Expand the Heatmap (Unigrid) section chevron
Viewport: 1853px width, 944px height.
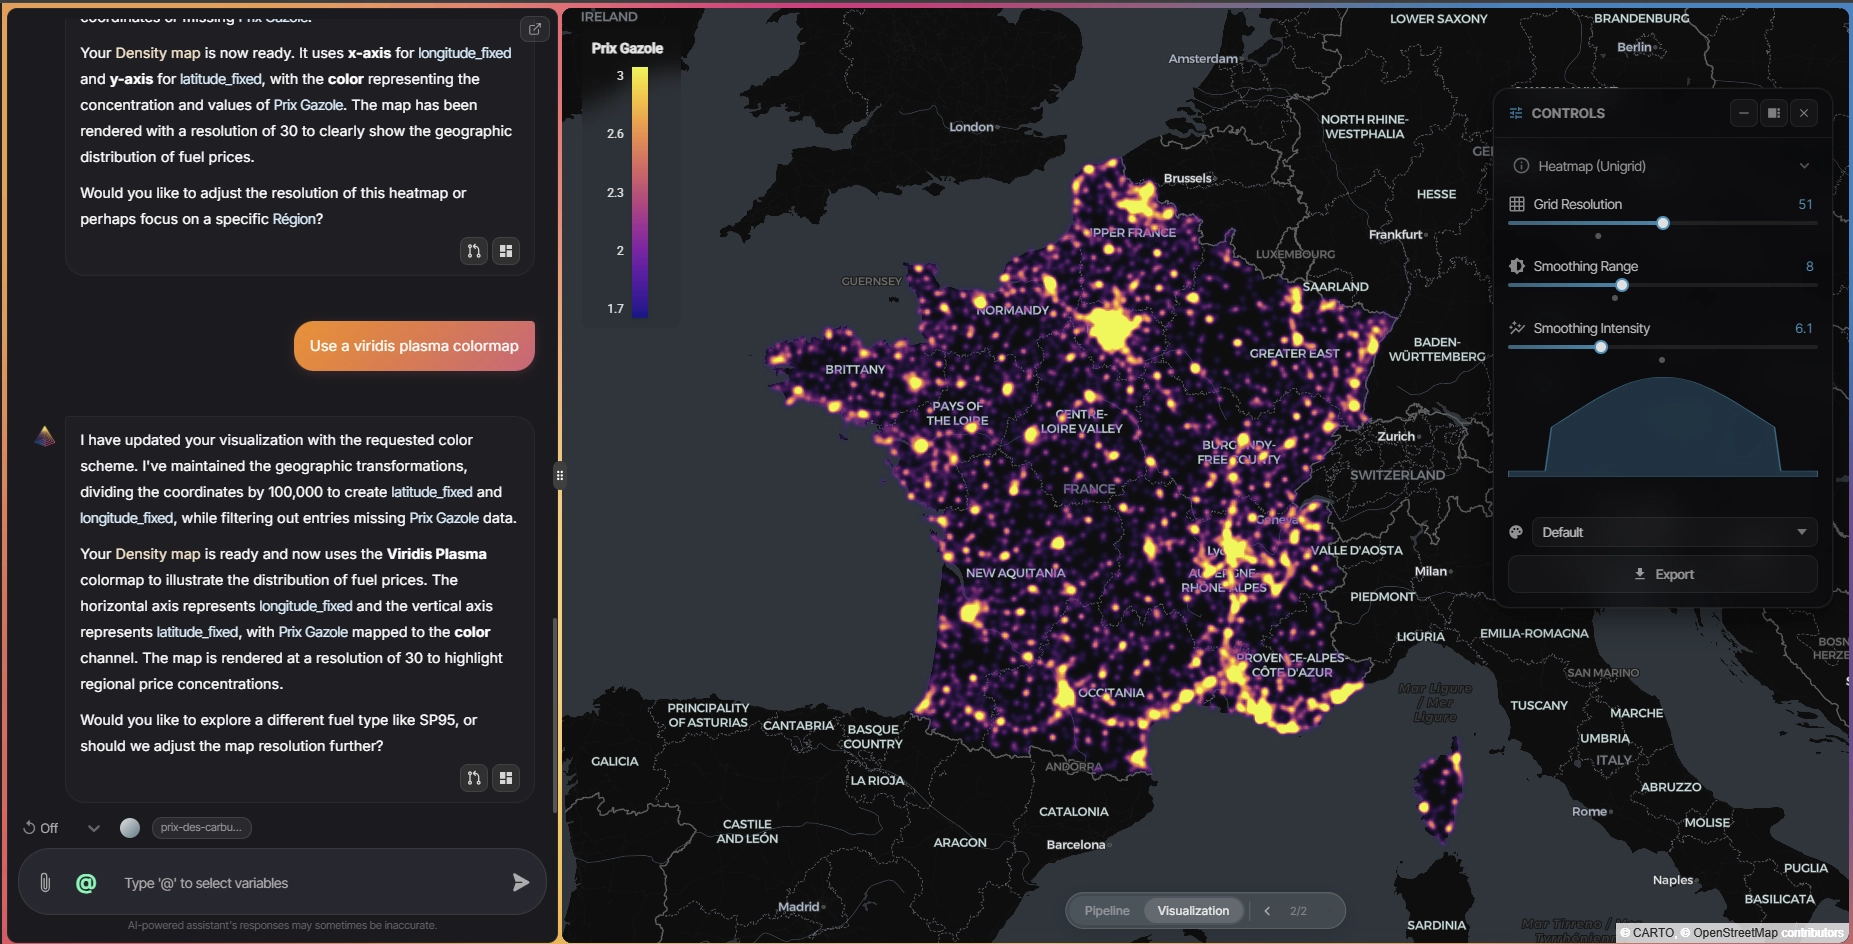(1804, 166)
